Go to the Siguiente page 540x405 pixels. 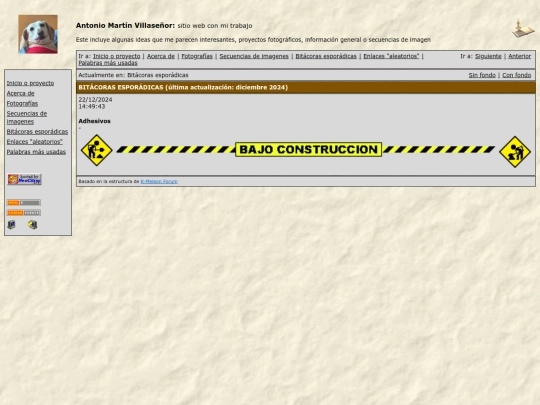pos(488,56)
